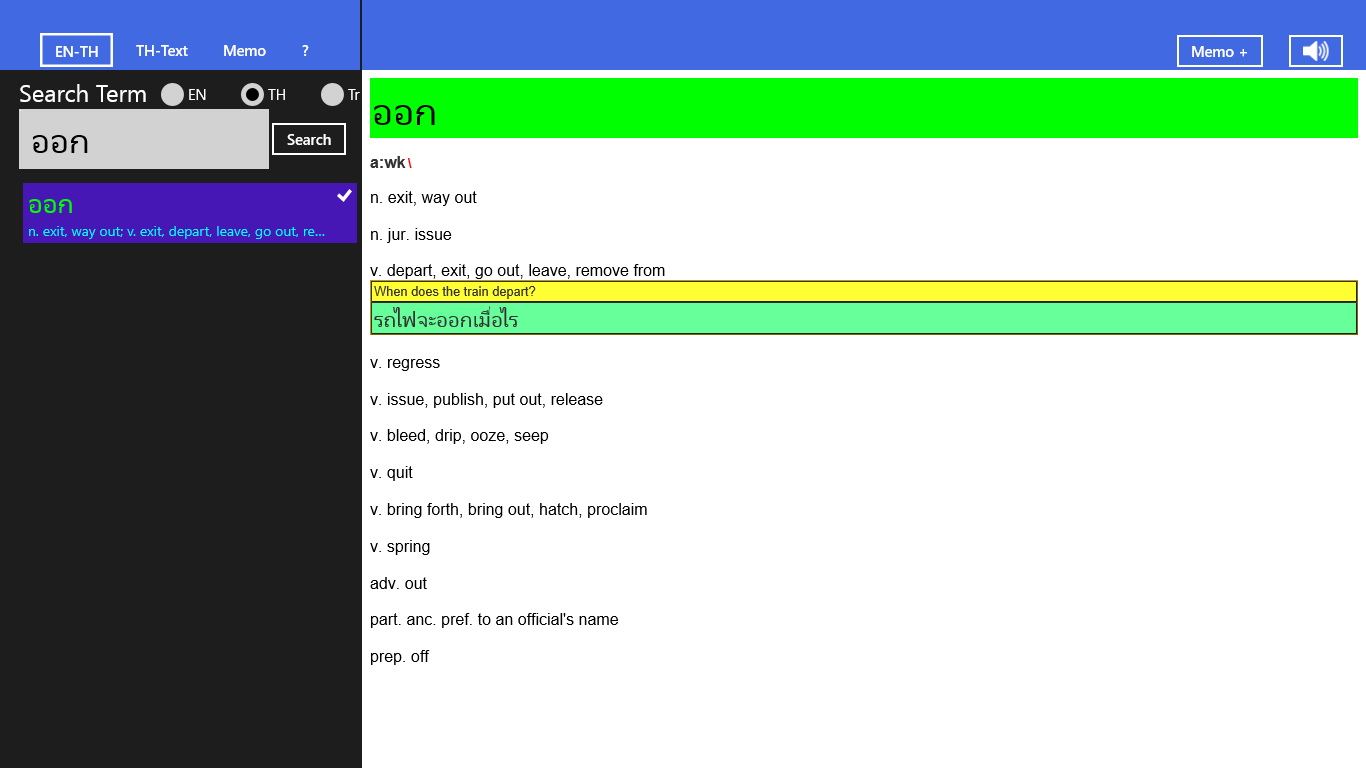Click the 'v. issue, publish, put out, release' definition

[x=486, y=400]
